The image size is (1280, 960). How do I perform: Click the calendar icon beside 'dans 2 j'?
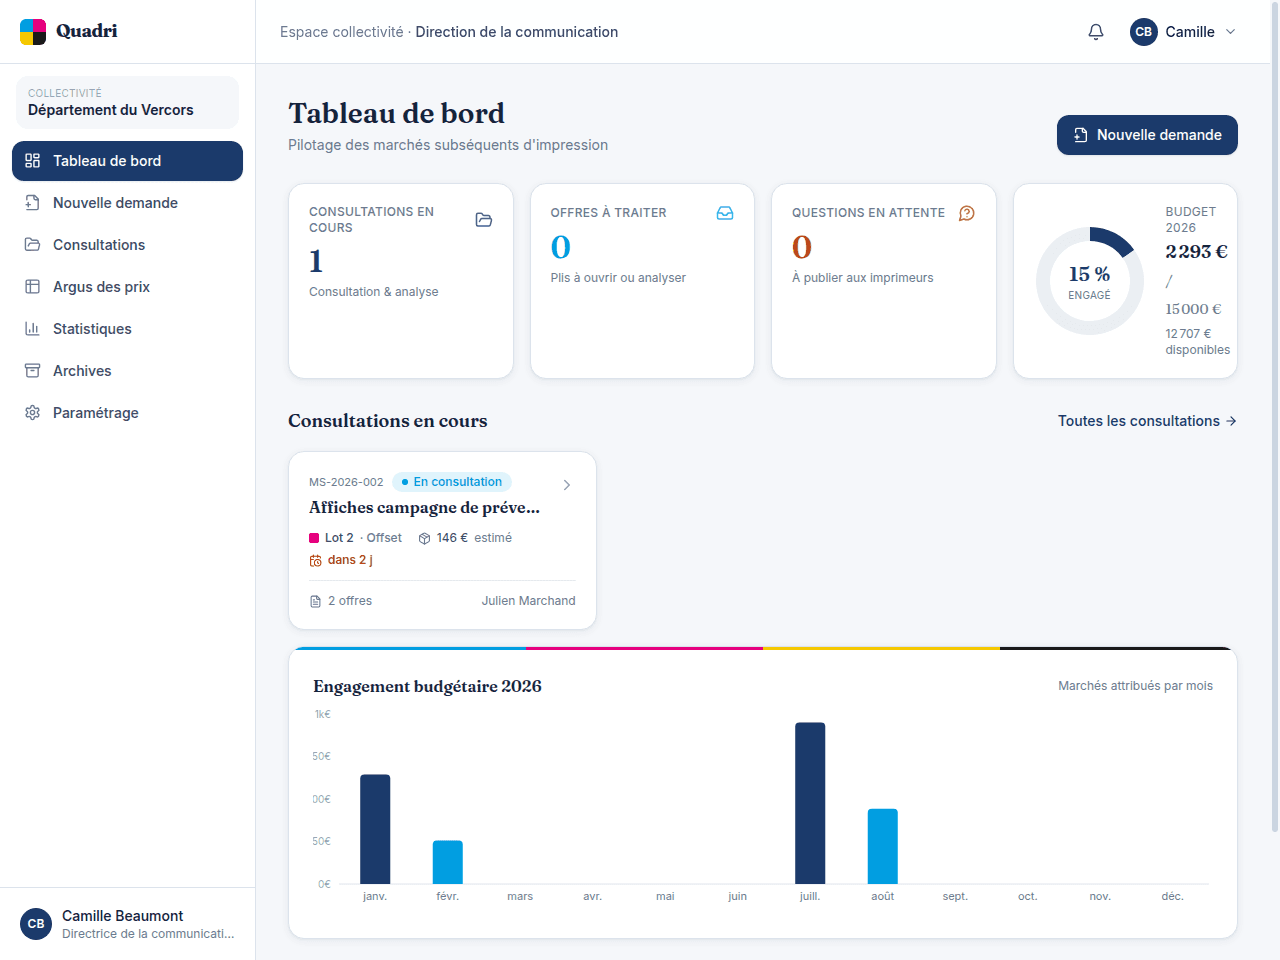[316, 561]
